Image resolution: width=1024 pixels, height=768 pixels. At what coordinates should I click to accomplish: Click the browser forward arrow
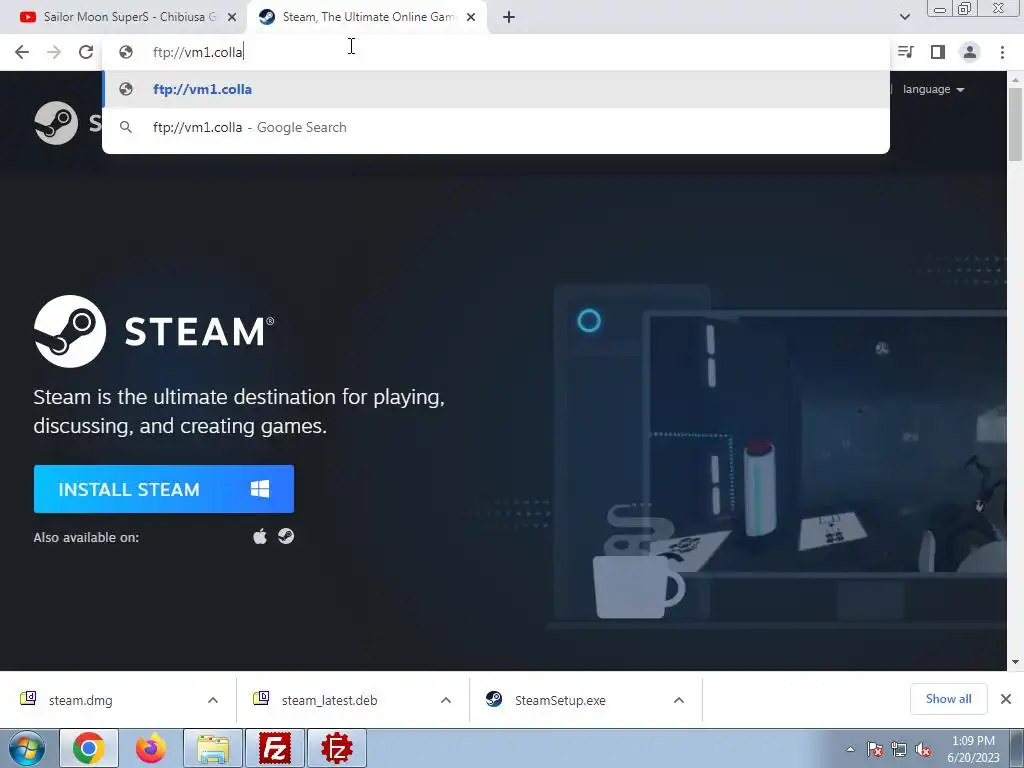pyautogui.click(x=54, y=52)
